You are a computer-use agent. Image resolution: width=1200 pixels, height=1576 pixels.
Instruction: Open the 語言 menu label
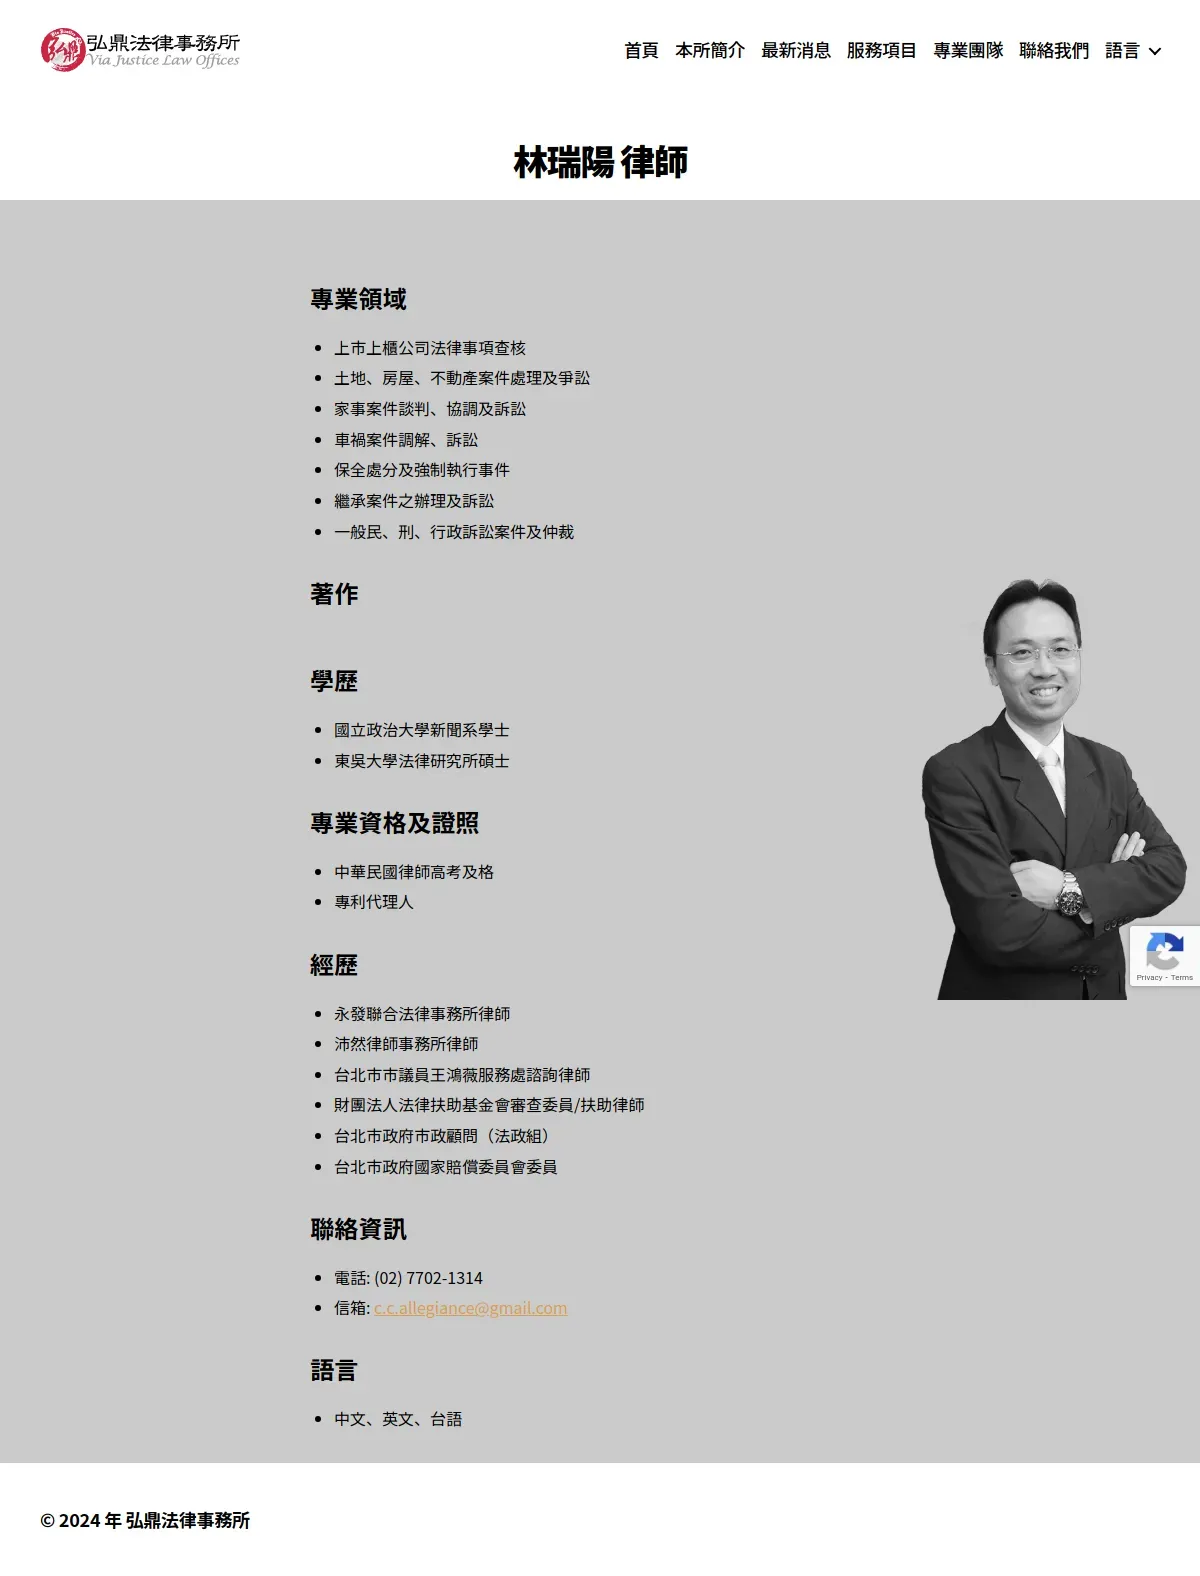1122,50
